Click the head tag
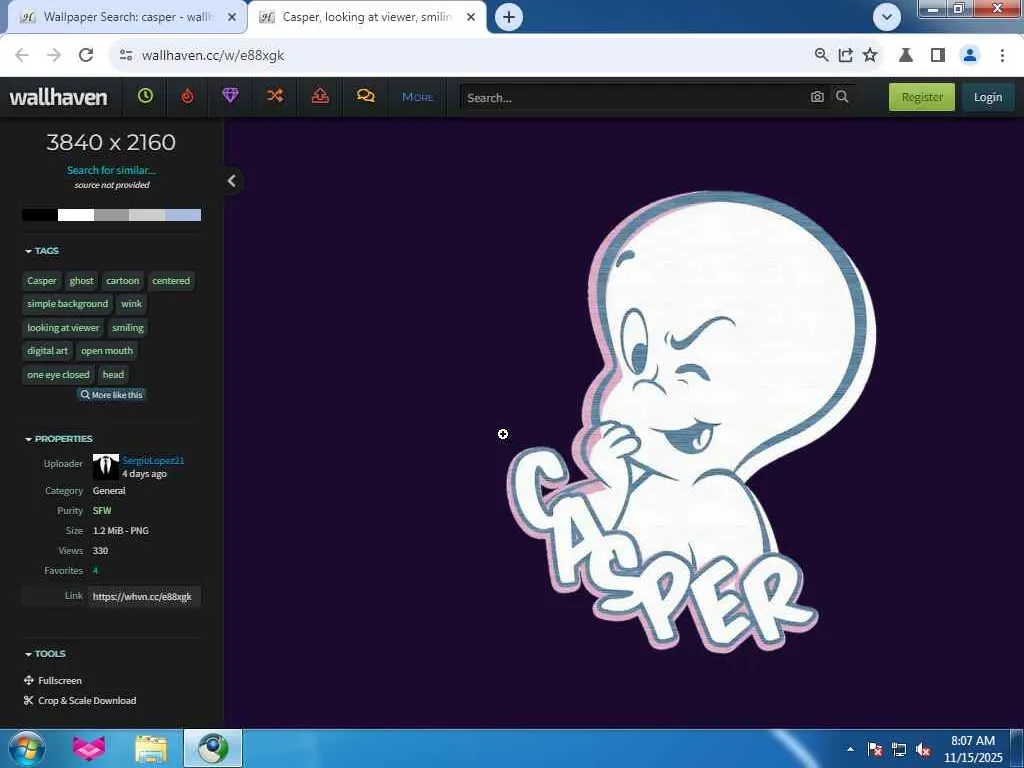 [x=113, y=375]
